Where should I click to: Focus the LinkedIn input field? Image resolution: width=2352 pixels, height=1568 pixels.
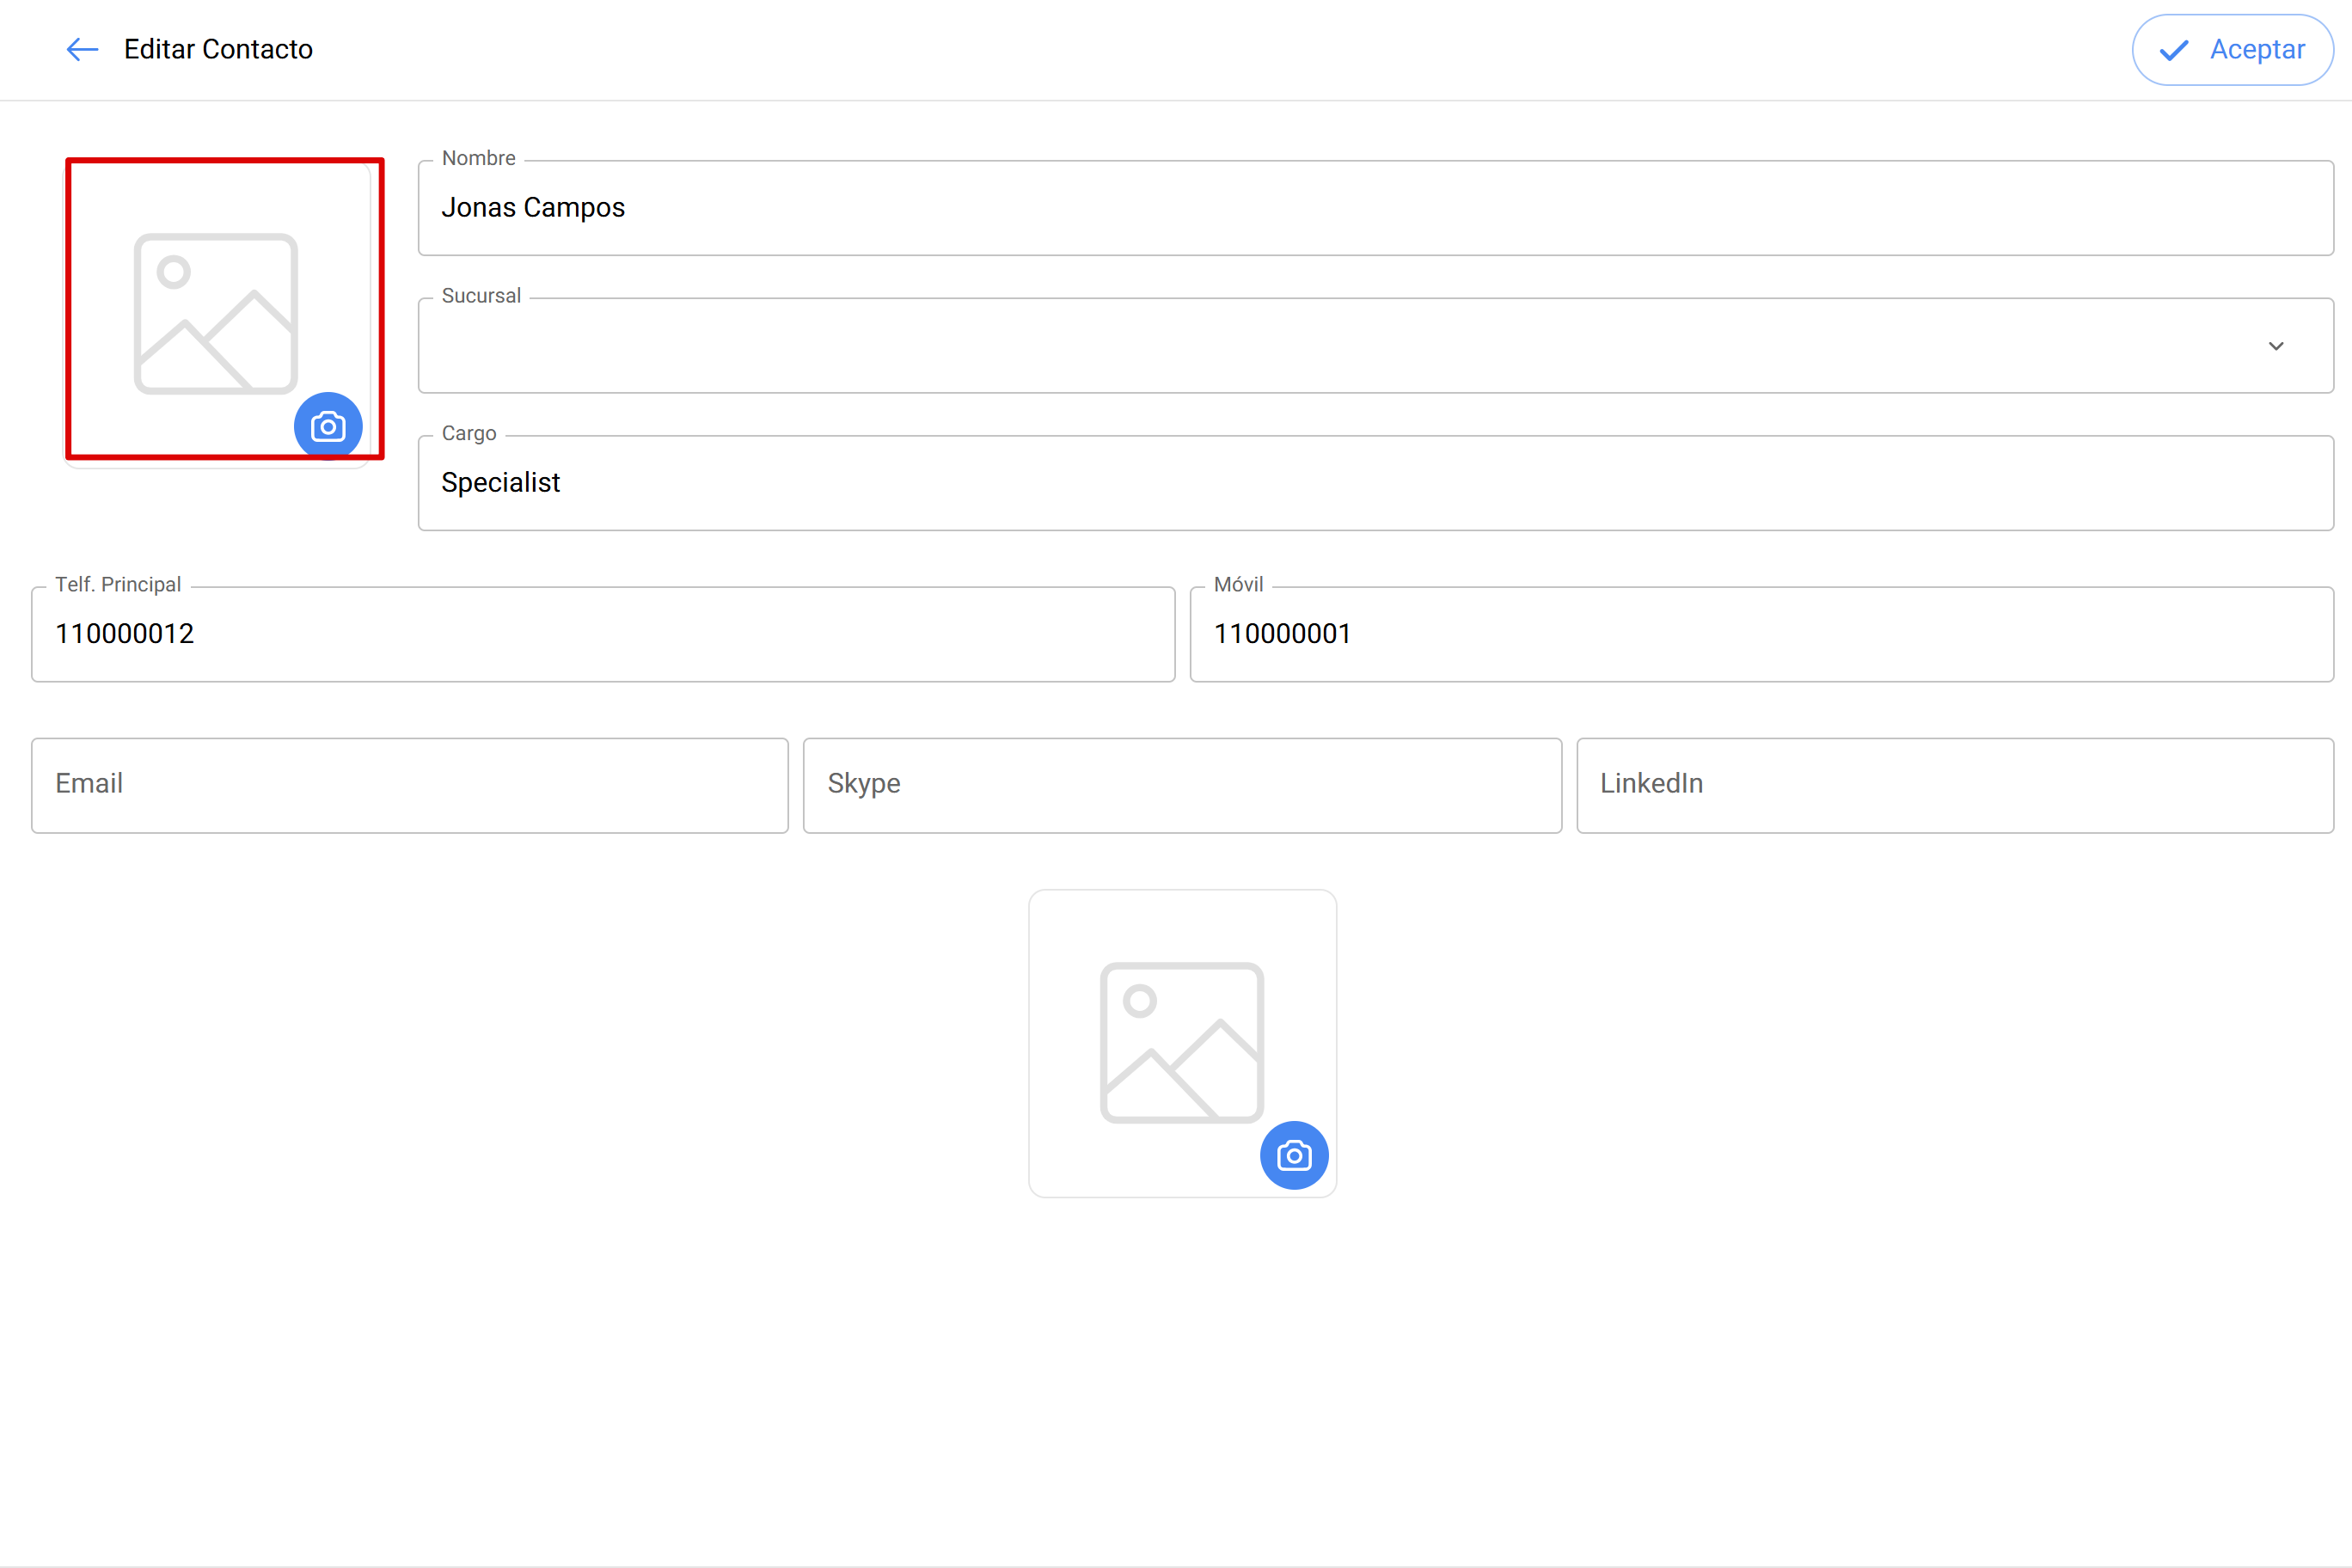click(x=1955, y=785)
